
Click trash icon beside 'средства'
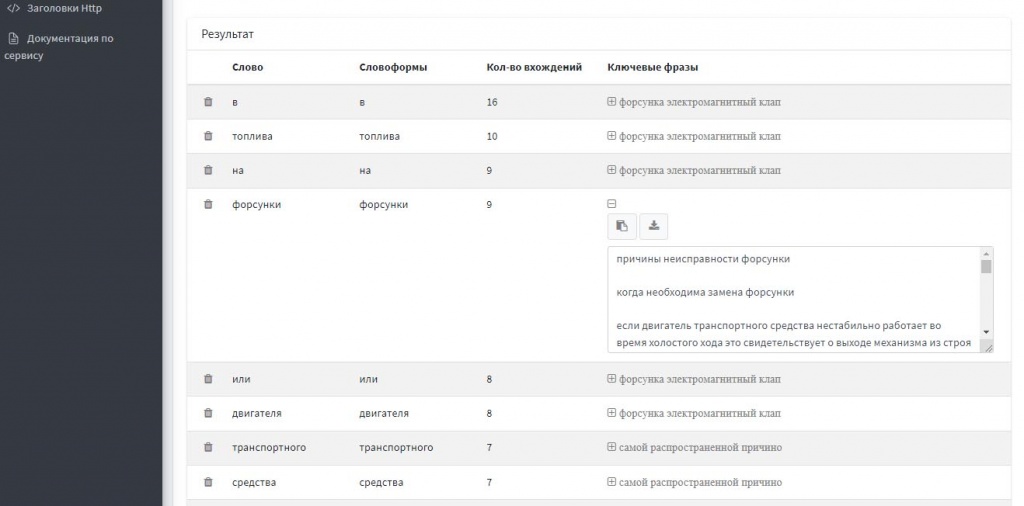coord(208,482)
